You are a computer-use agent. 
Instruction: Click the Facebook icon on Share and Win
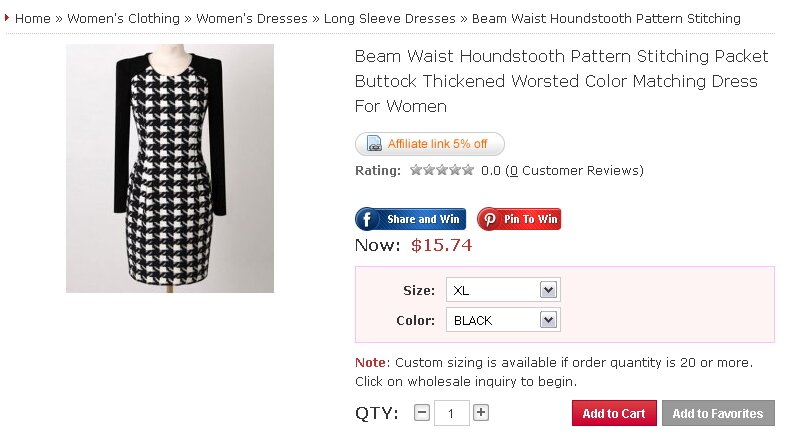[x=367, y=220]
